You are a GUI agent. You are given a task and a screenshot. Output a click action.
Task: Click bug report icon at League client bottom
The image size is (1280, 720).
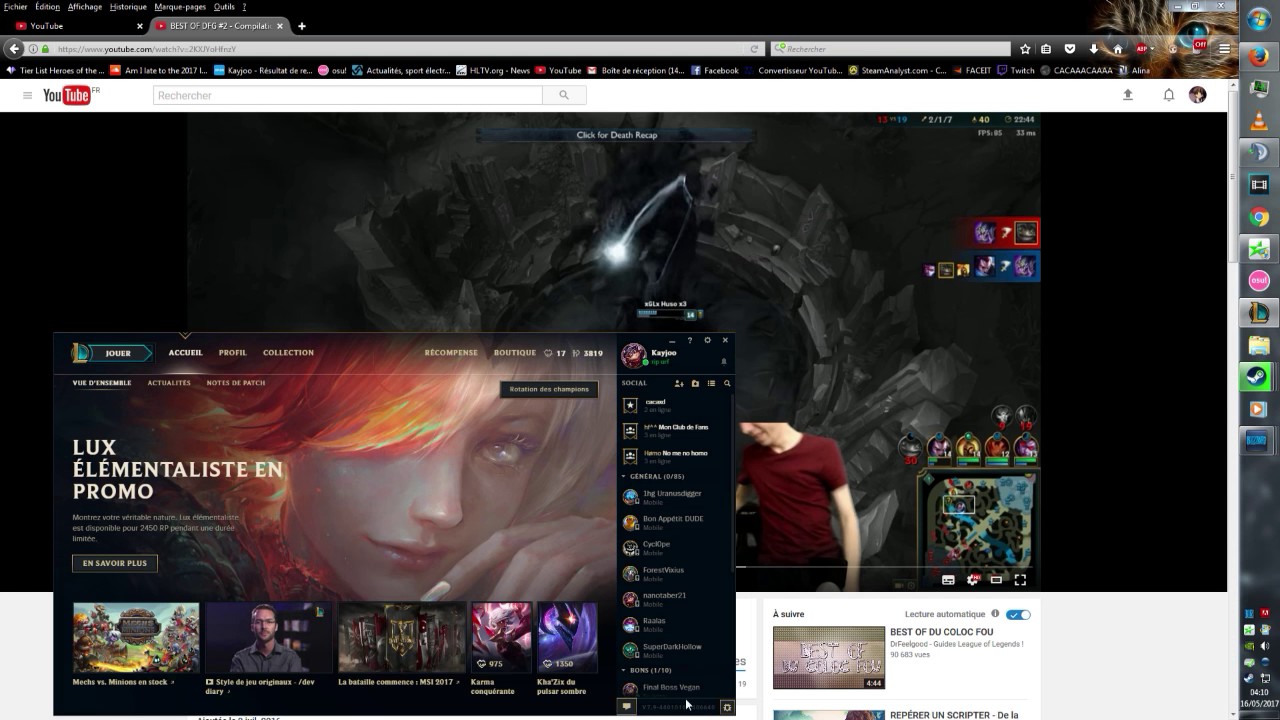pyautogui.click(x=727, y=707)
